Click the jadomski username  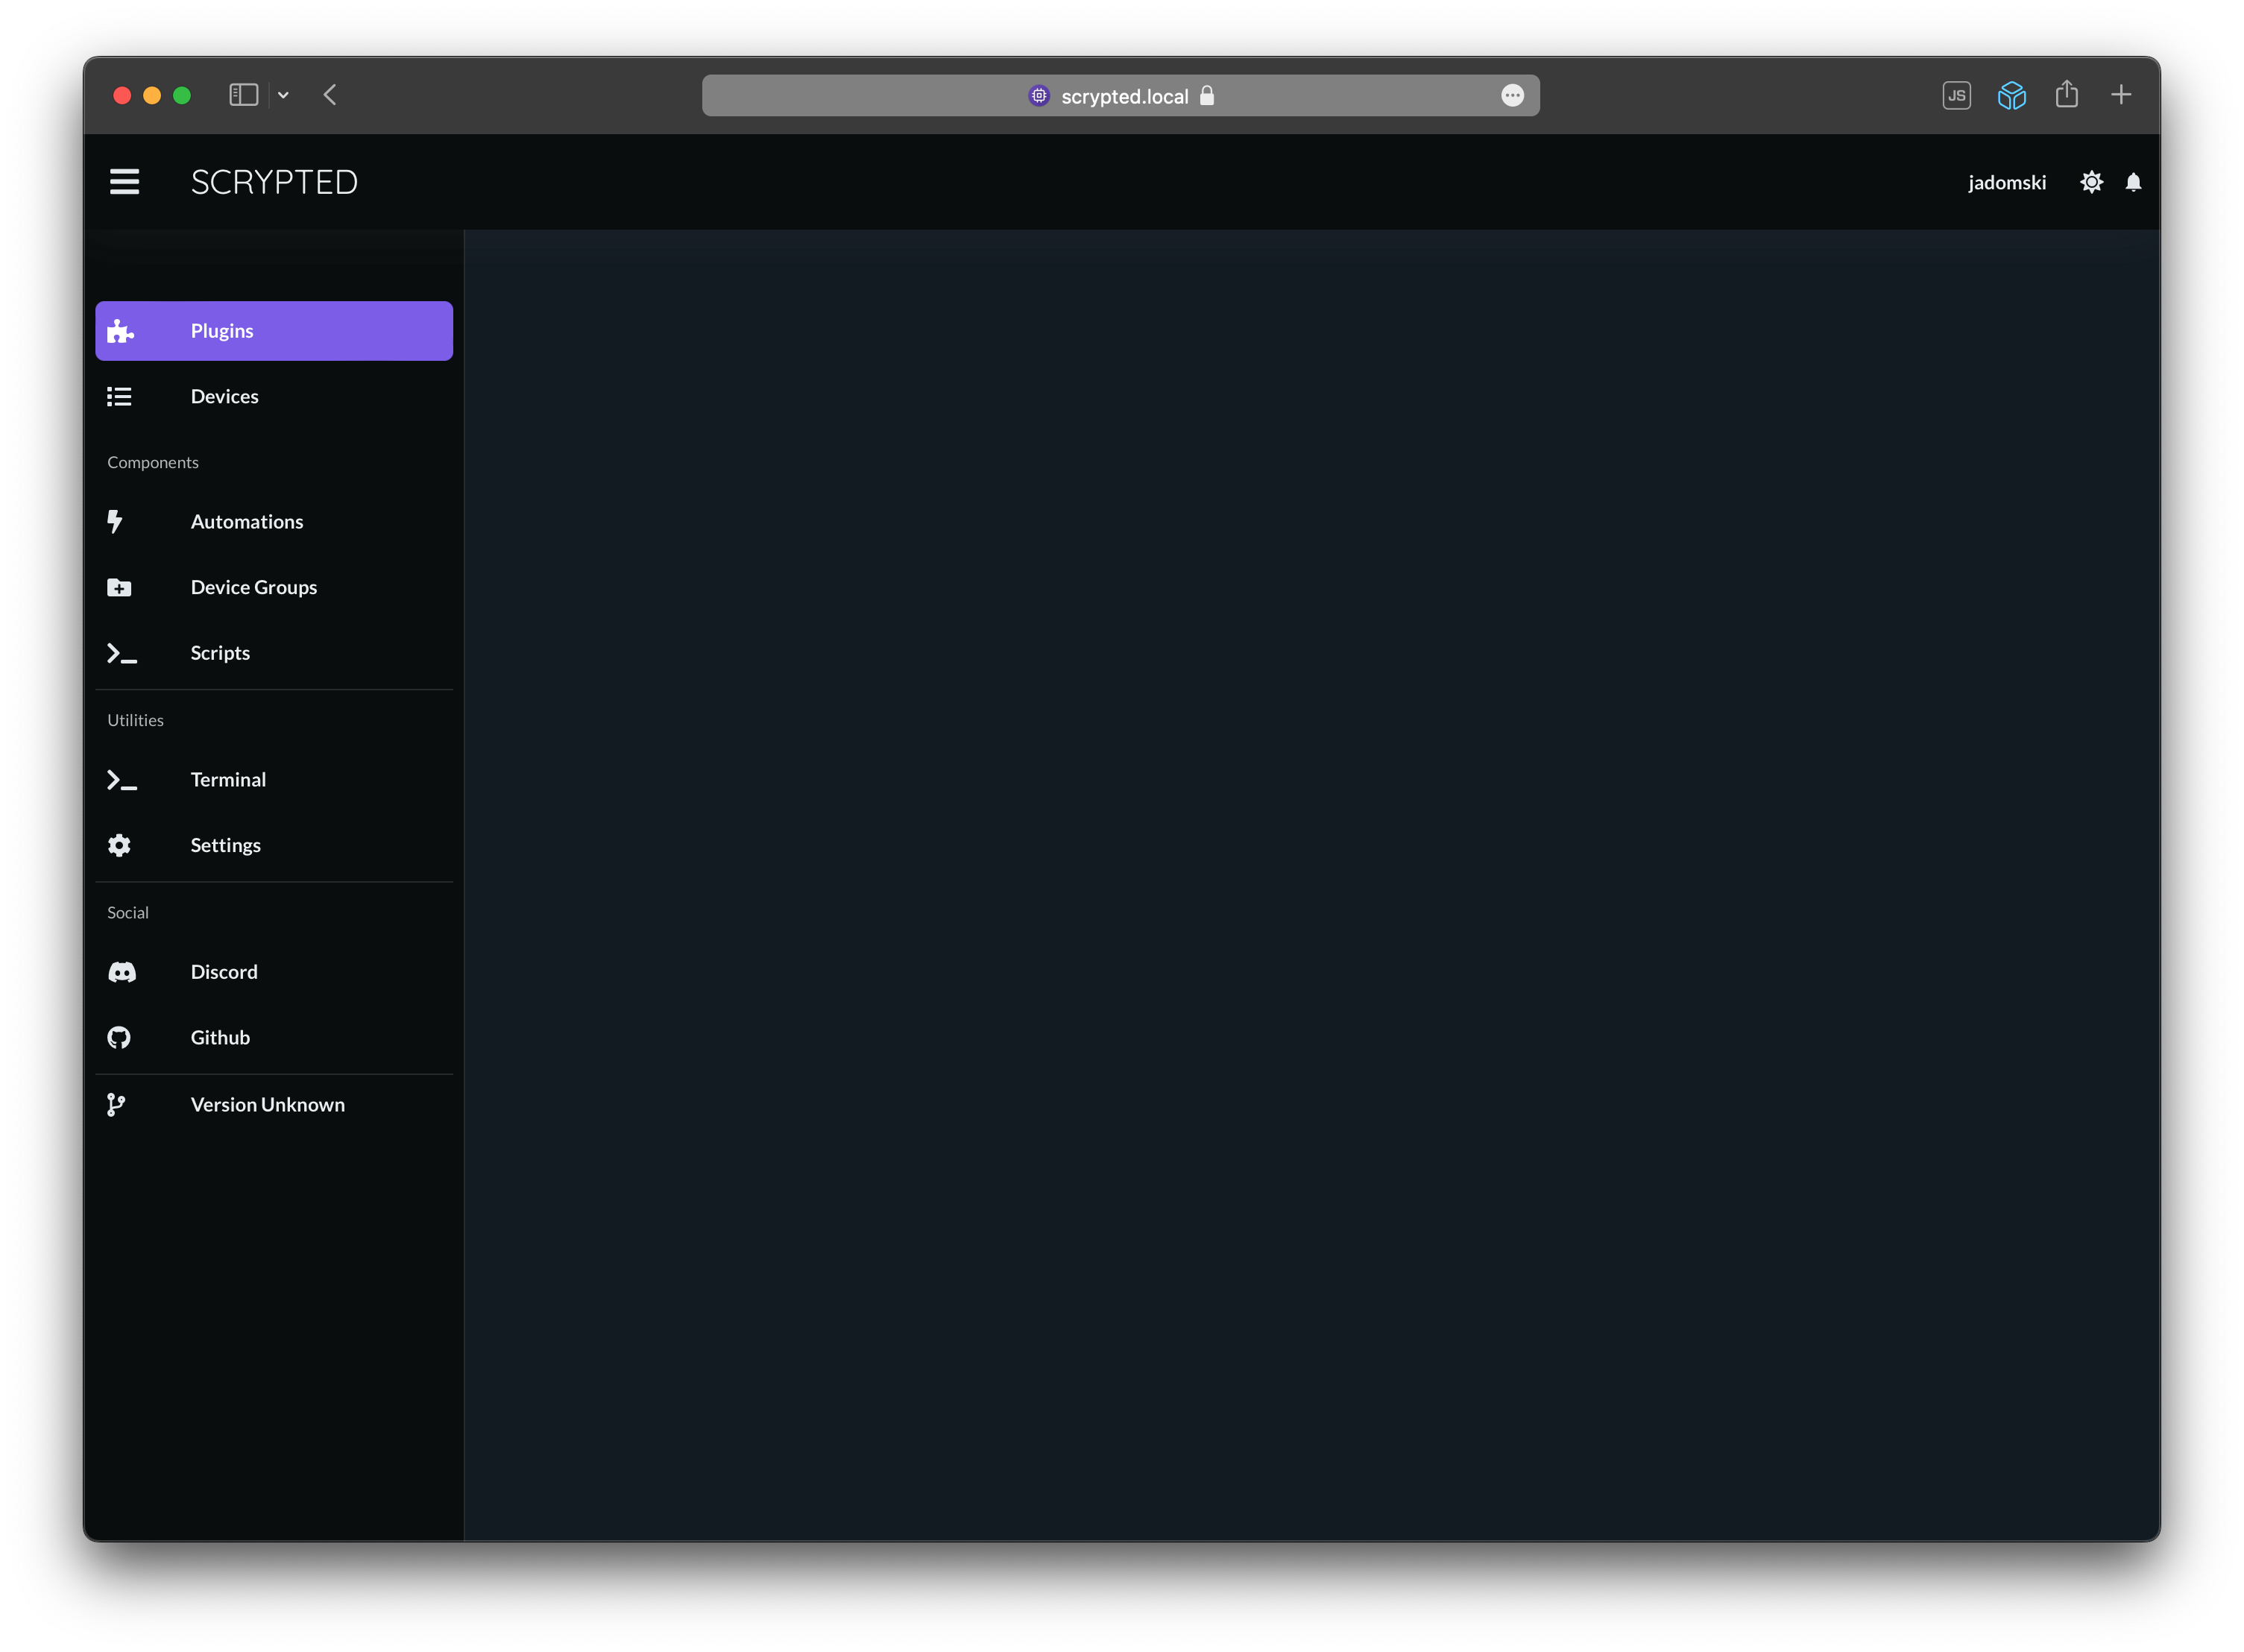(x=2006, y=182)
